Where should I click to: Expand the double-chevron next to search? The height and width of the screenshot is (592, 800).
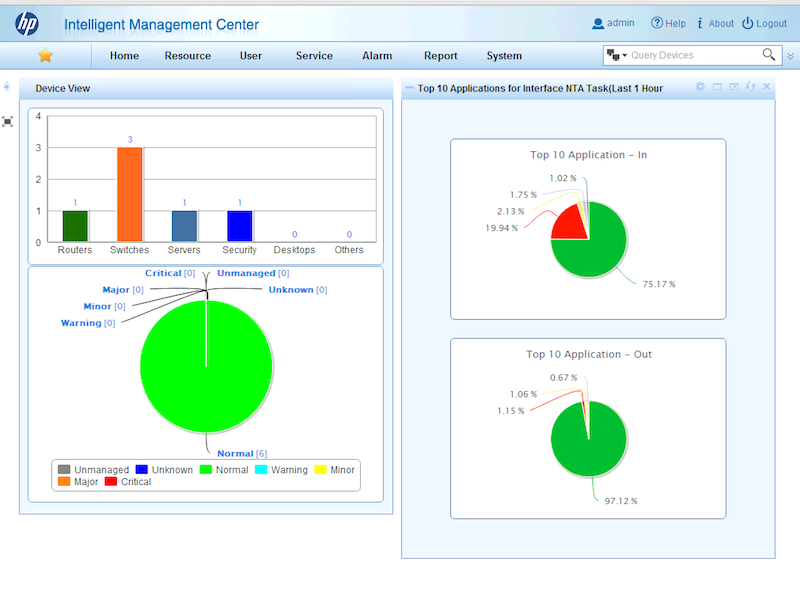[x=790, y=56]
